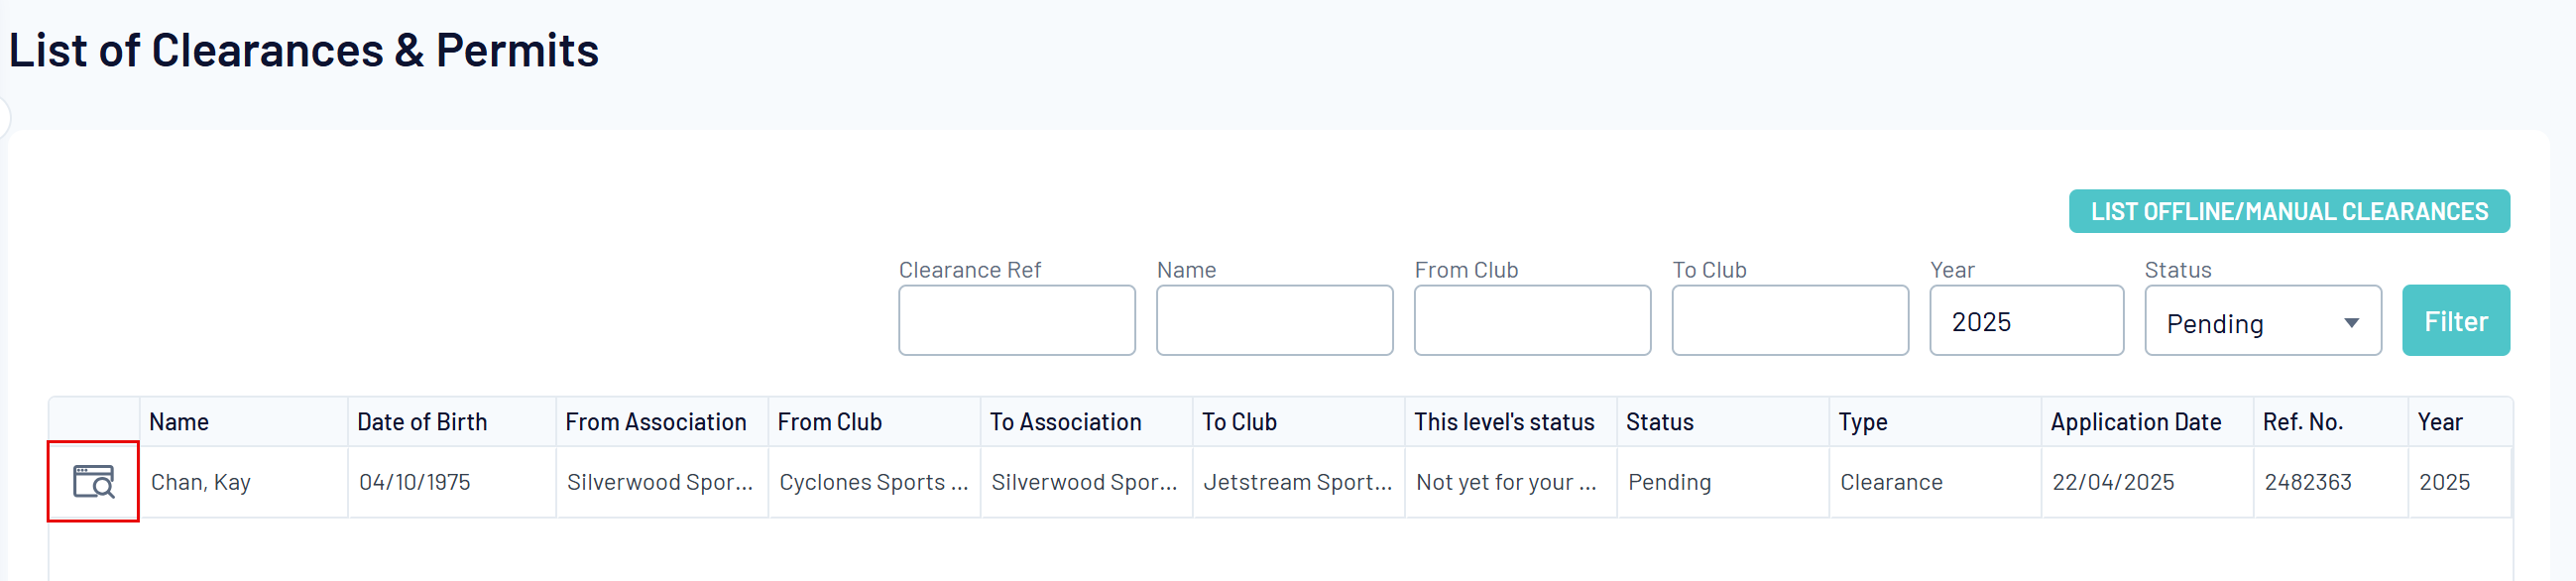Screen dimensions: 2576x581
Task: Select the From Club filter field
Action: pyautogui.click(x=1531, y=321)
